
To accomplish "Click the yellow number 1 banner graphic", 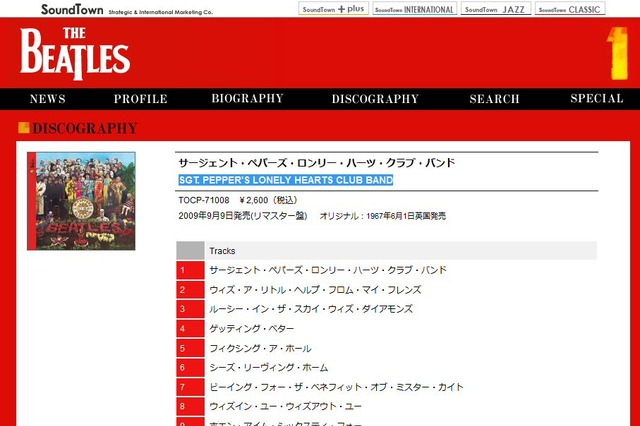I will (x=617, y=53).
